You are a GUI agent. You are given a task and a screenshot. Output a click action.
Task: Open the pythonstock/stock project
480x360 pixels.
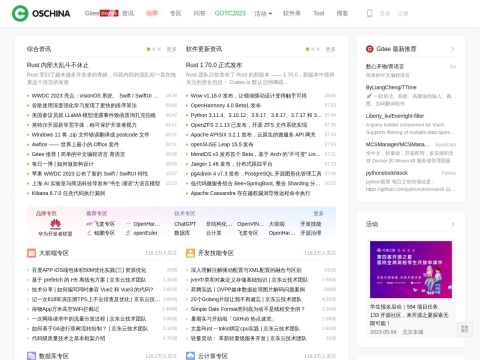[387, 173]
